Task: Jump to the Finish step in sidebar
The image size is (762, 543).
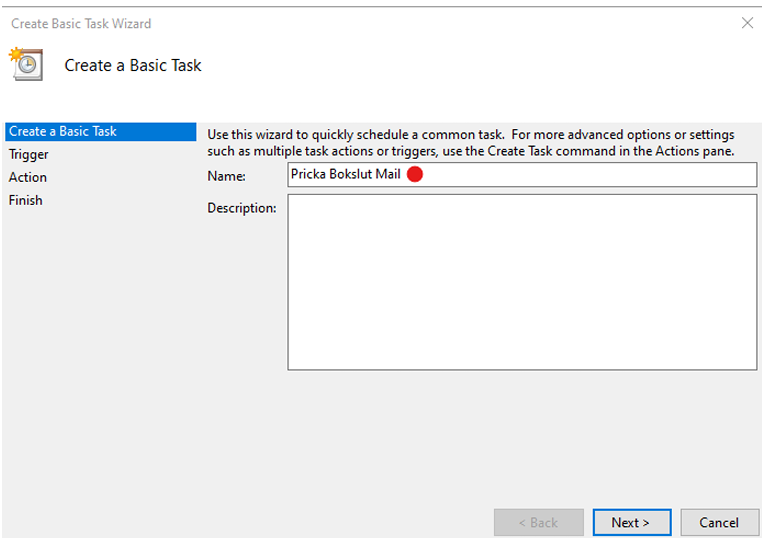Action: coord(25,200)
